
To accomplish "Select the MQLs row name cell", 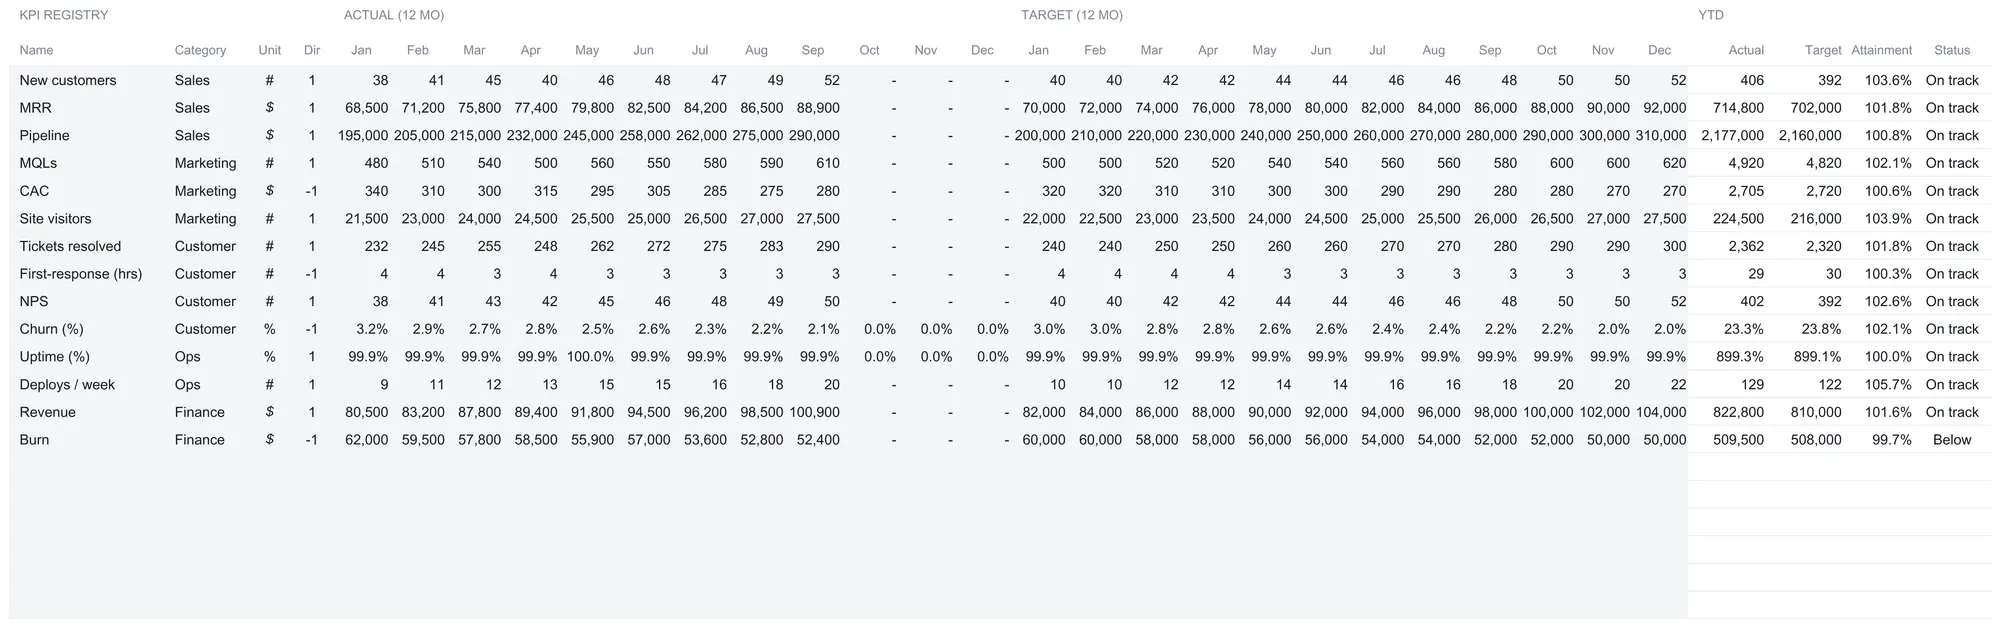I will [x=38, y=163].
